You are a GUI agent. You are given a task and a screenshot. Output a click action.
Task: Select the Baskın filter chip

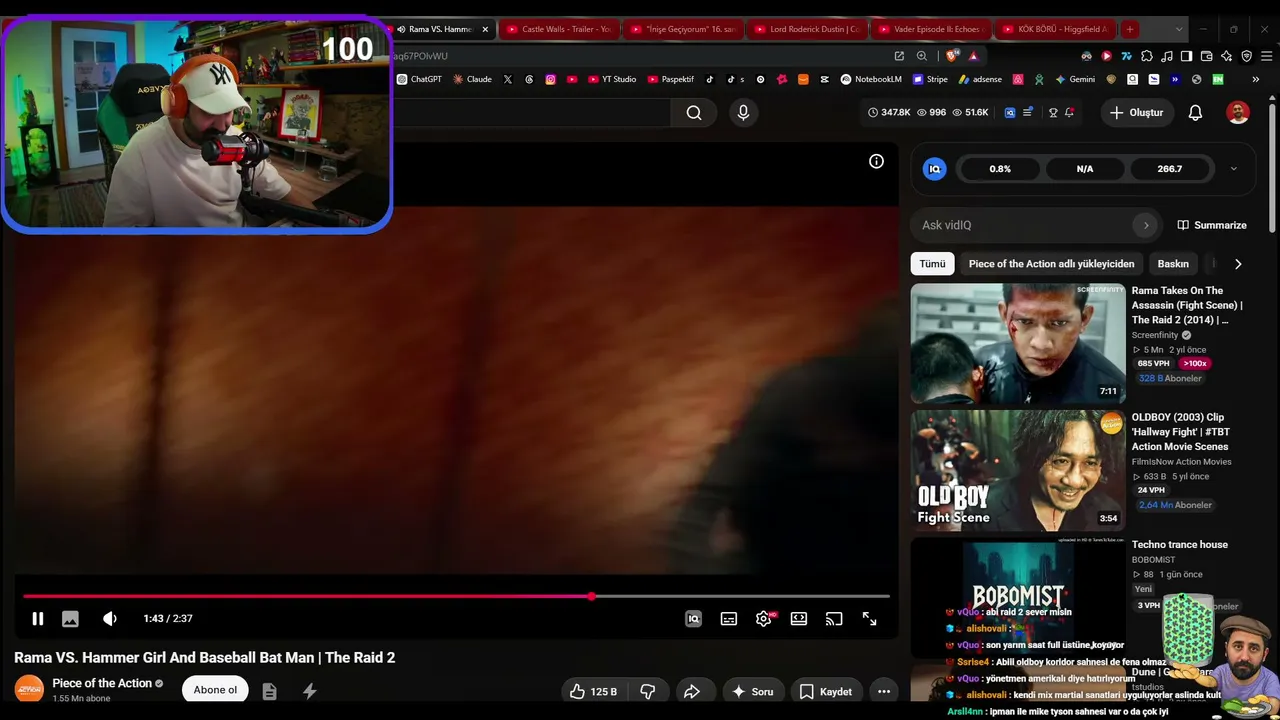(1173, 264)
